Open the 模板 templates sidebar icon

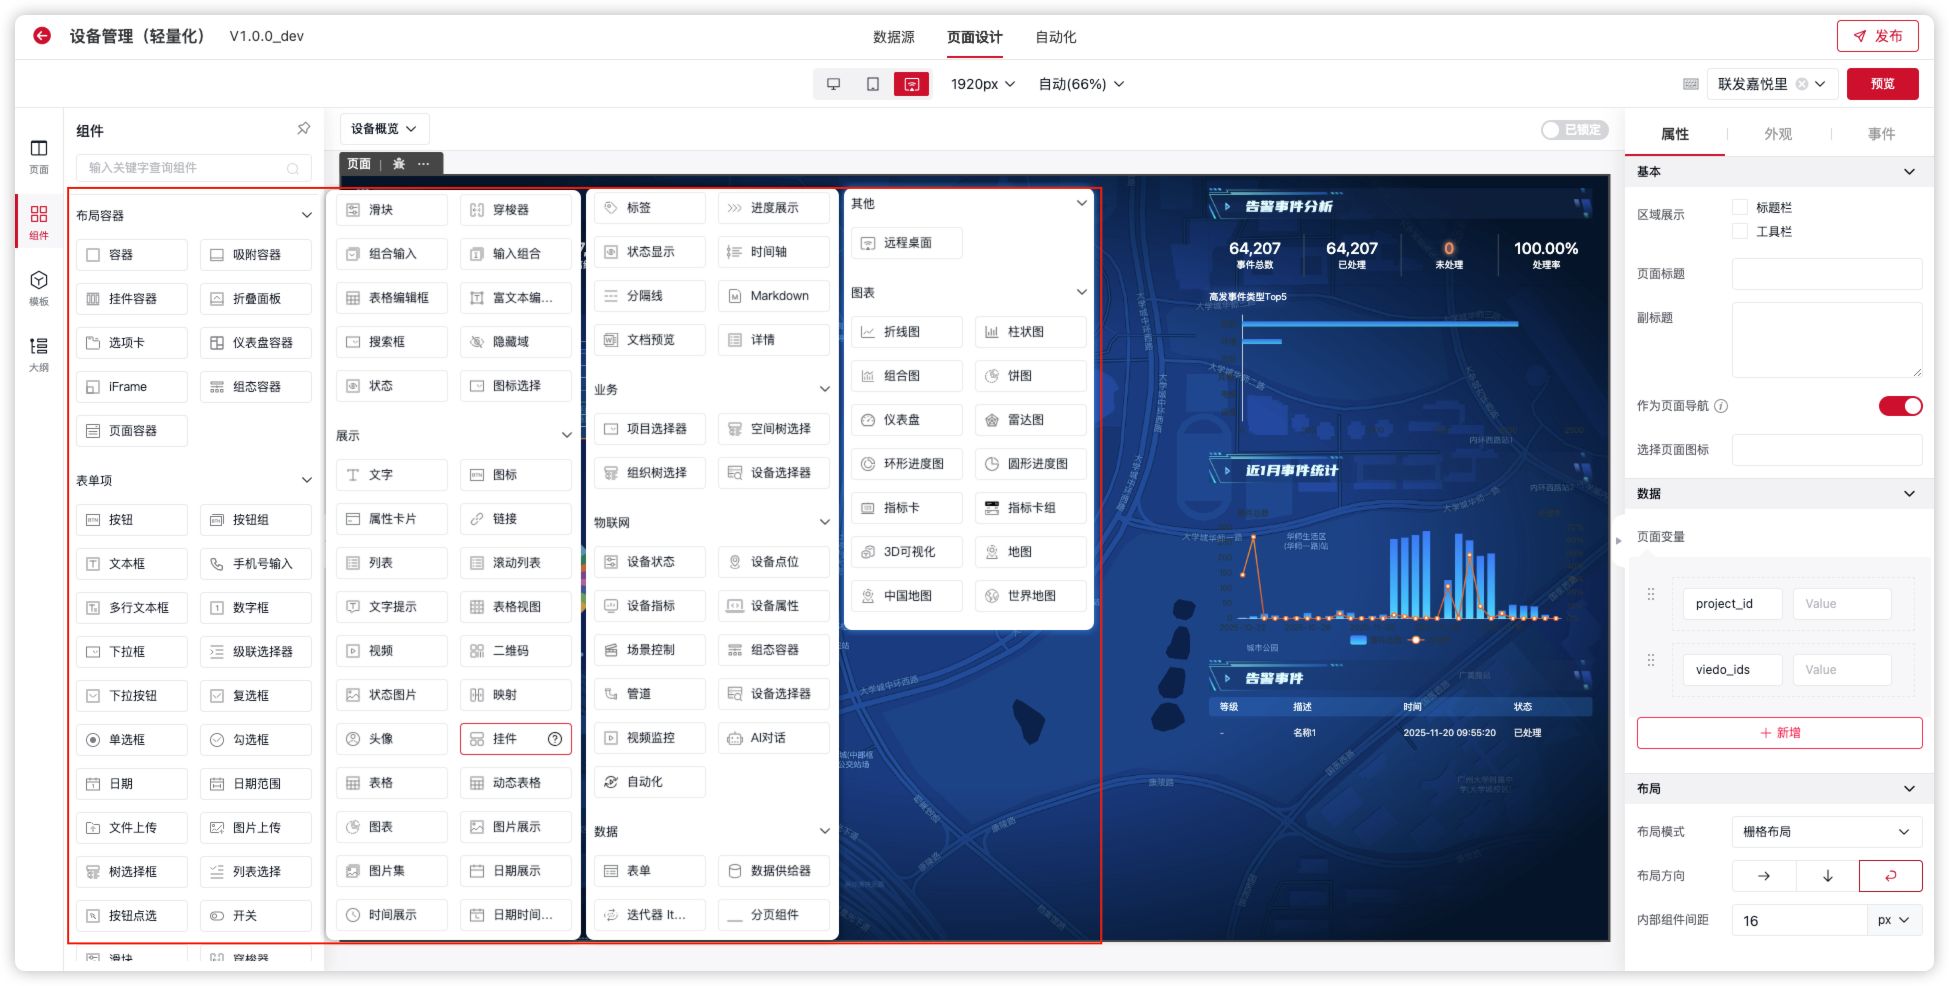coord(39,287)
